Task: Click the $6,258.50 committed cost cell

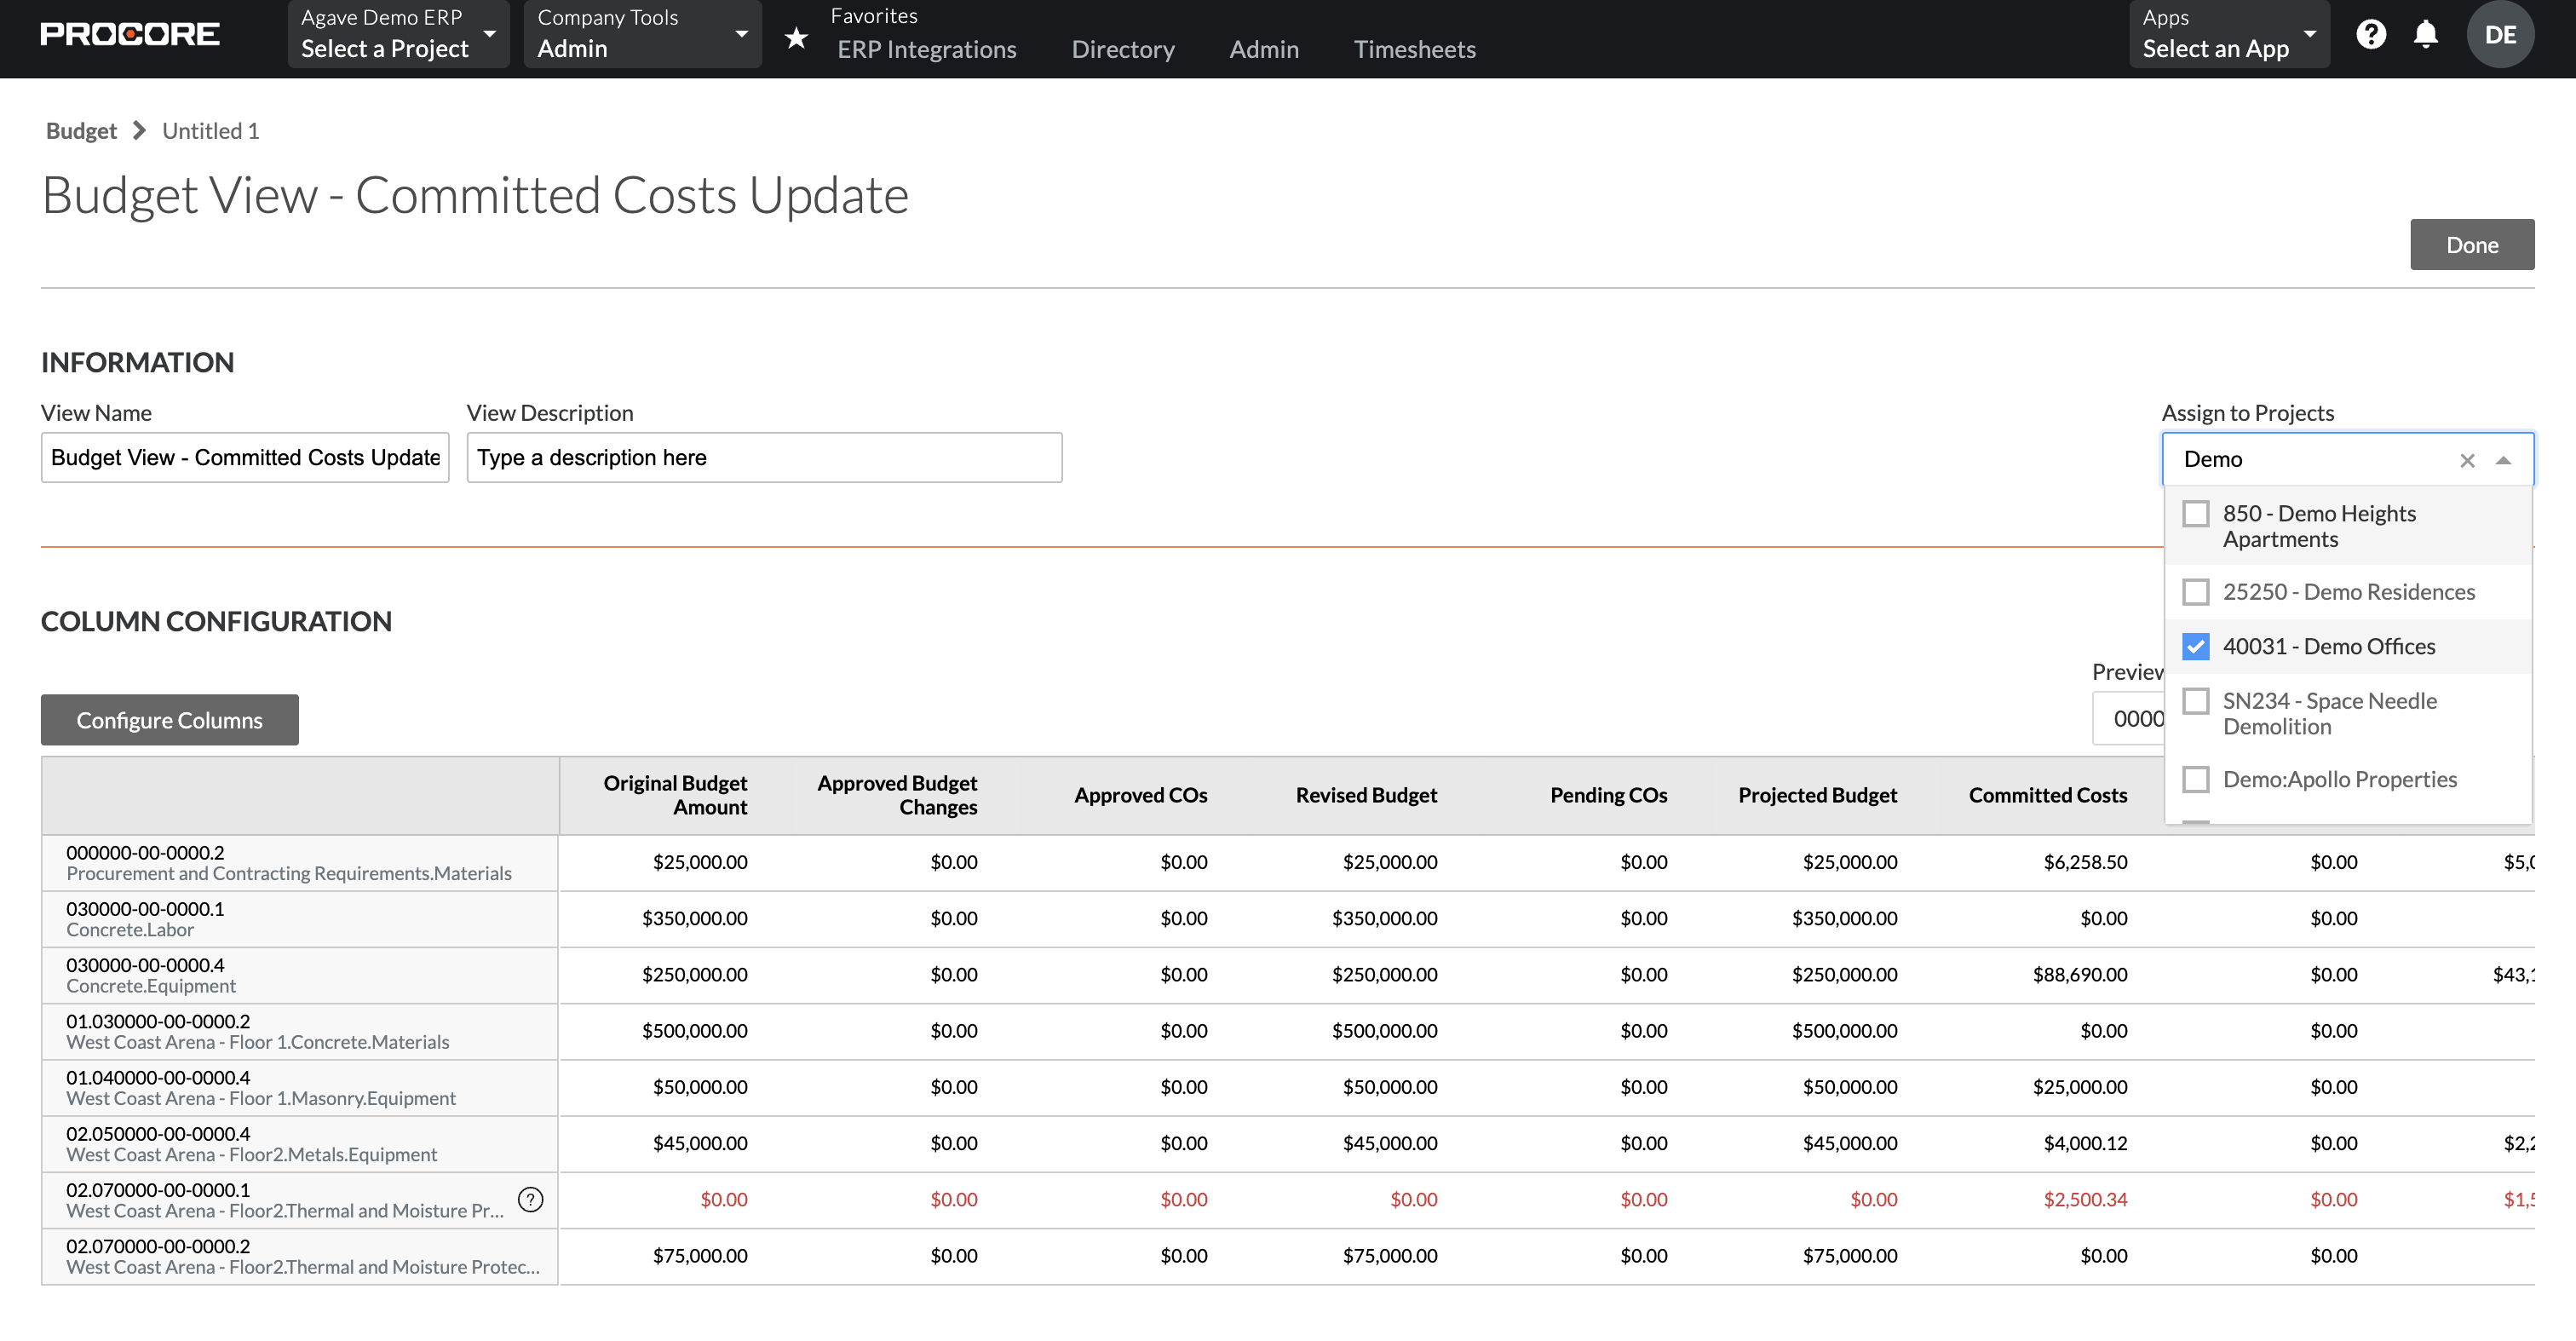Action: [2085, 862]
